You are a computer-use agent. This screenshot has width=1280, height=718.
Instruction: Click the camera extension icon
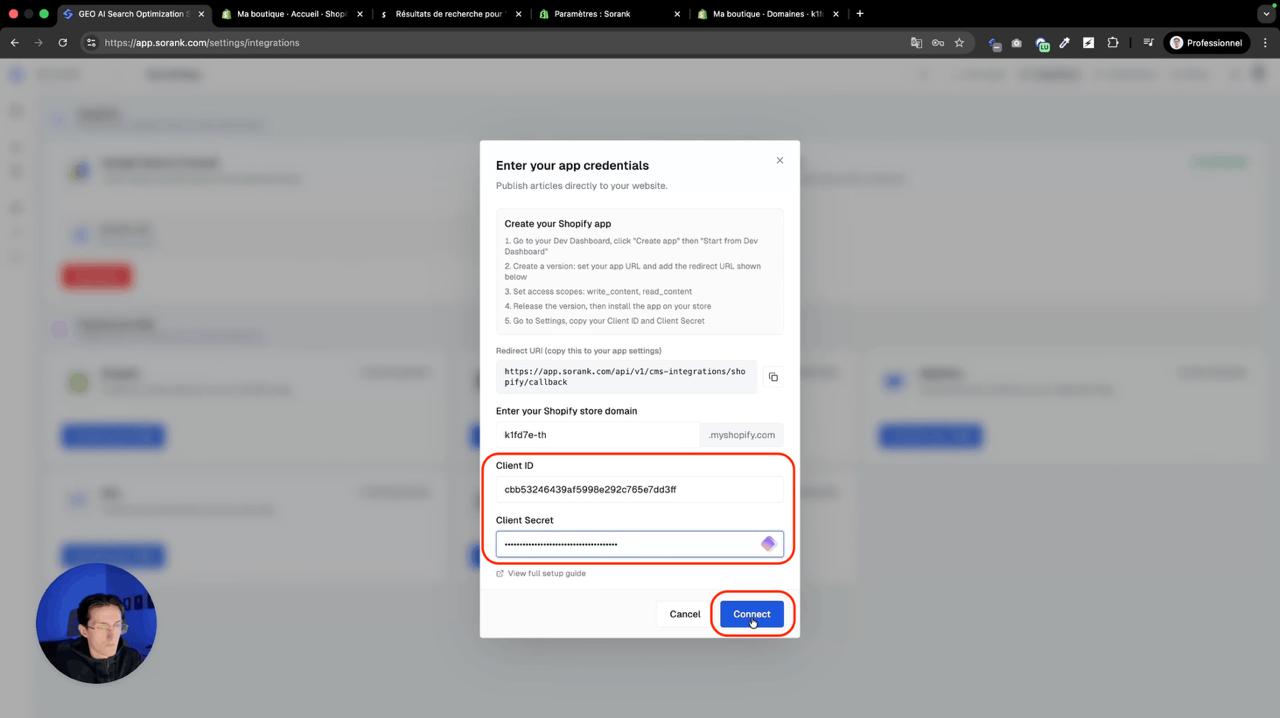pos(1017,43)
